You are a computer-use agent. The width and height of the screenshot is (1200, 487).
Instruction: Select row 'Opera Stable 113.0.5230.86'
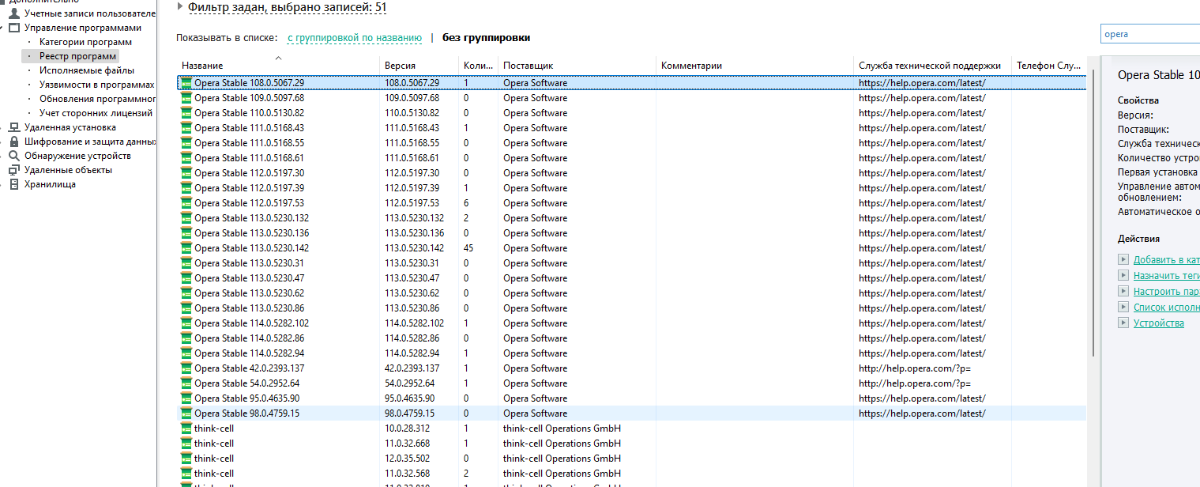click(x=631, y=308)
